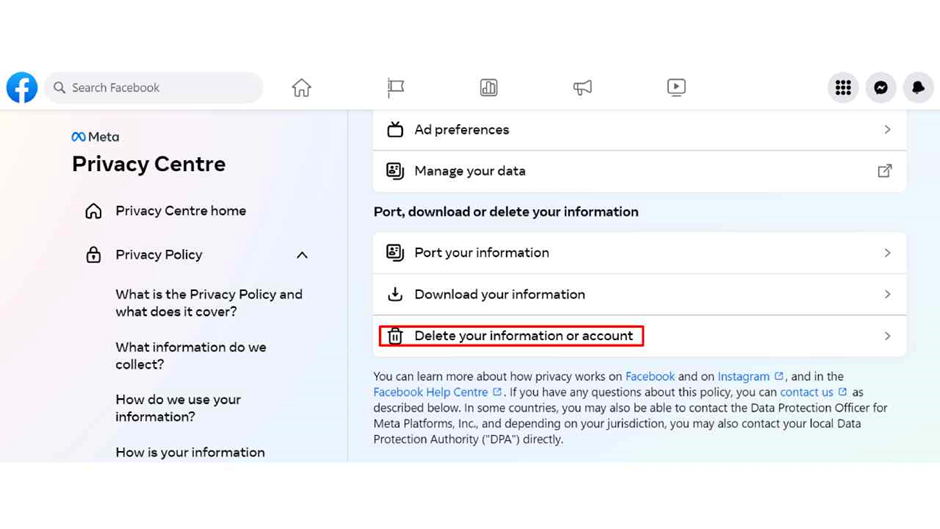Click chevron on Port your information row
The height and width of the screenshot is (529, 940).
click(887, 253)
